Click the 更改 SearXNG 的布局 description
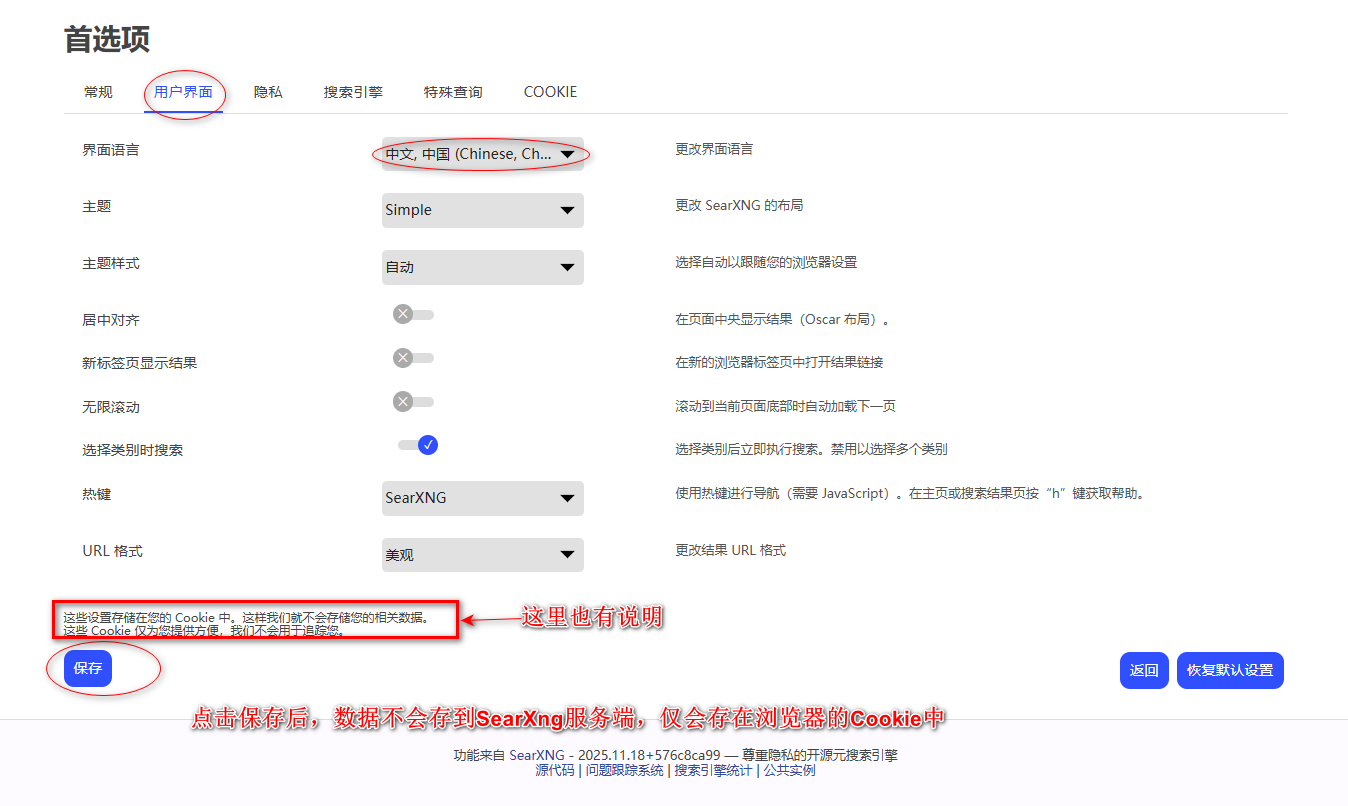 [739, 205]
